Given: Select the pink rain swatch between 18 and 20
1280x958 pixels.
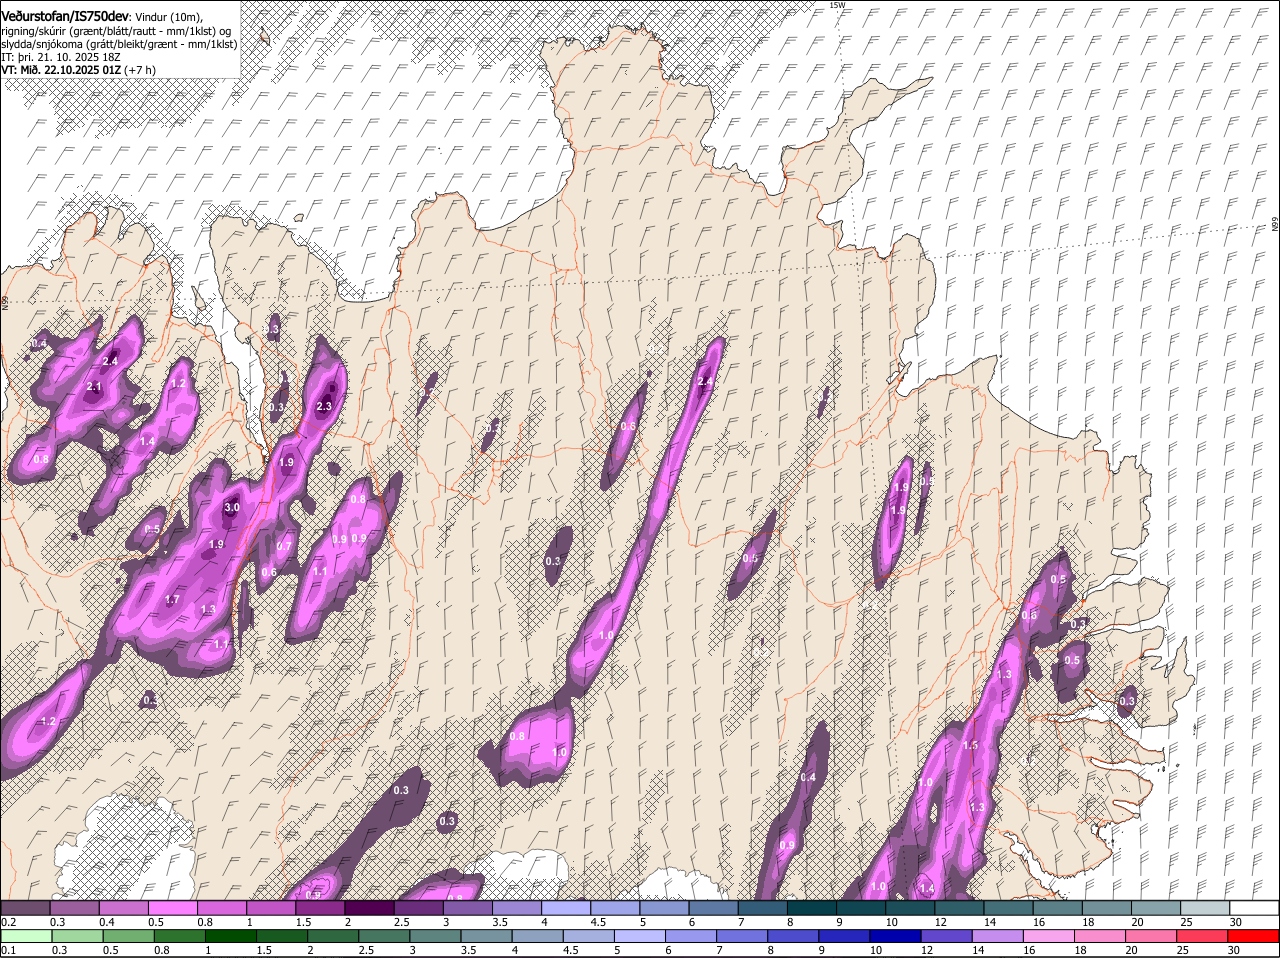Looking at the screenshot, I should [x=1103, y=936].
